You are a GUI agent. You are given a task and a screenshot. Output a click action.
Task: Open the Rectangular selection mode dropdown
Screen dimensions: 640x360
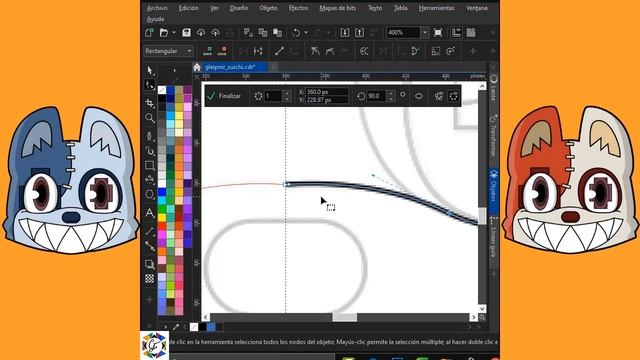point(168,51)
